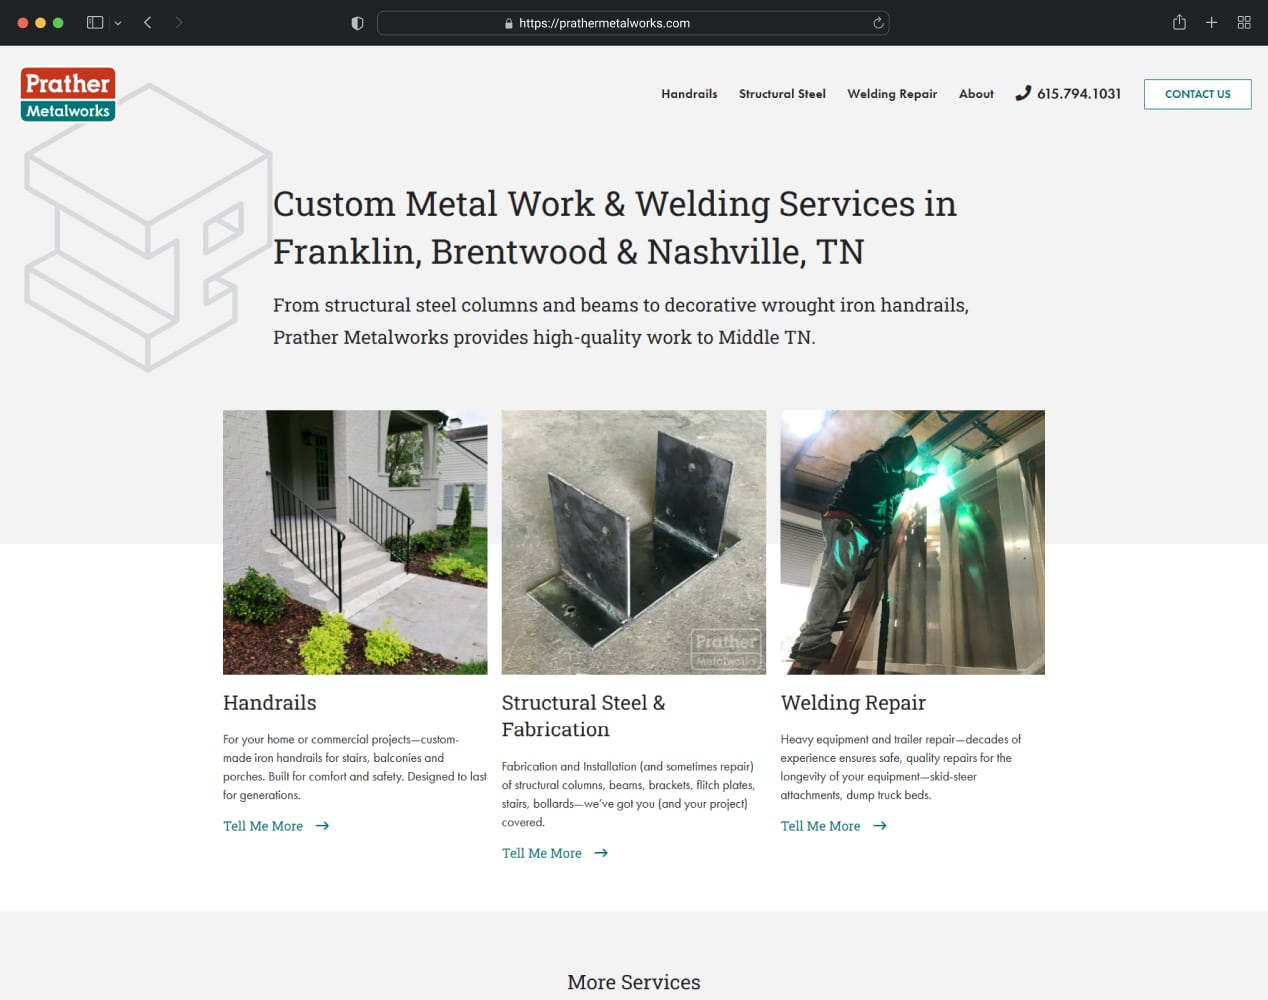Expand the sidebar options dropdown chevron
The image size is (1268, 1000).
coord(118,23)
